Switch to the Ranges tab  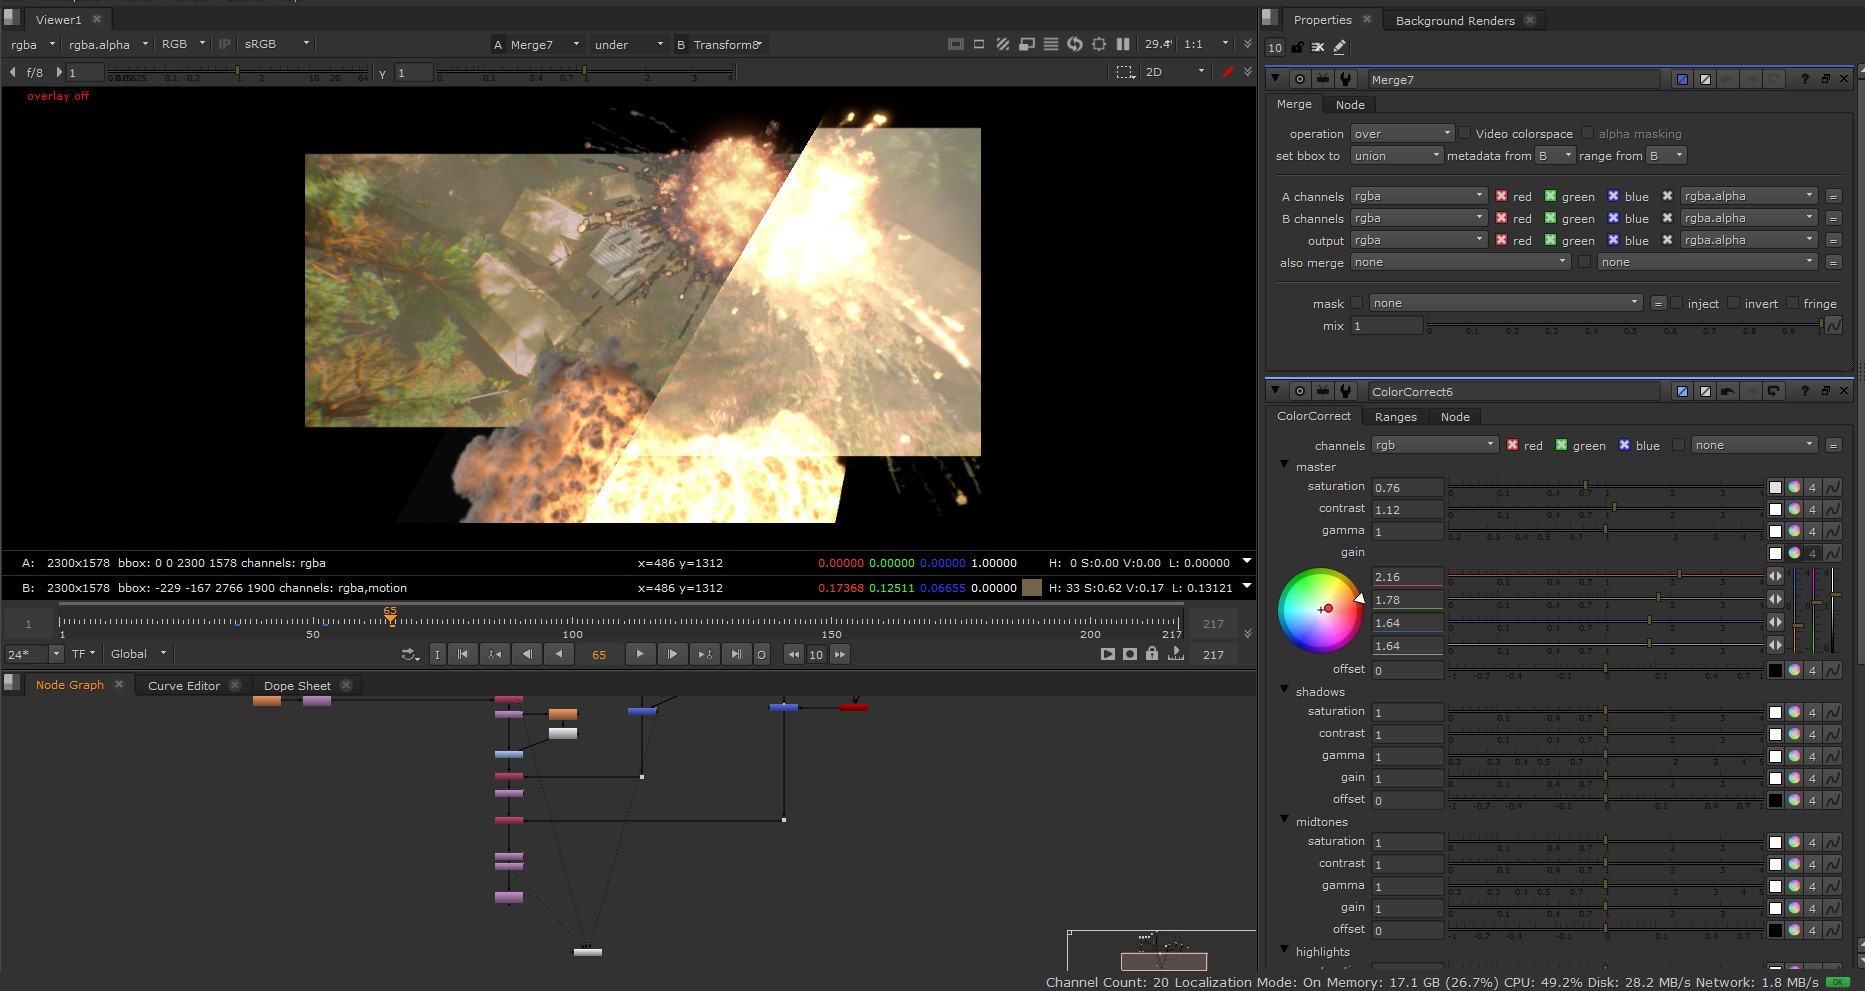1395,417
